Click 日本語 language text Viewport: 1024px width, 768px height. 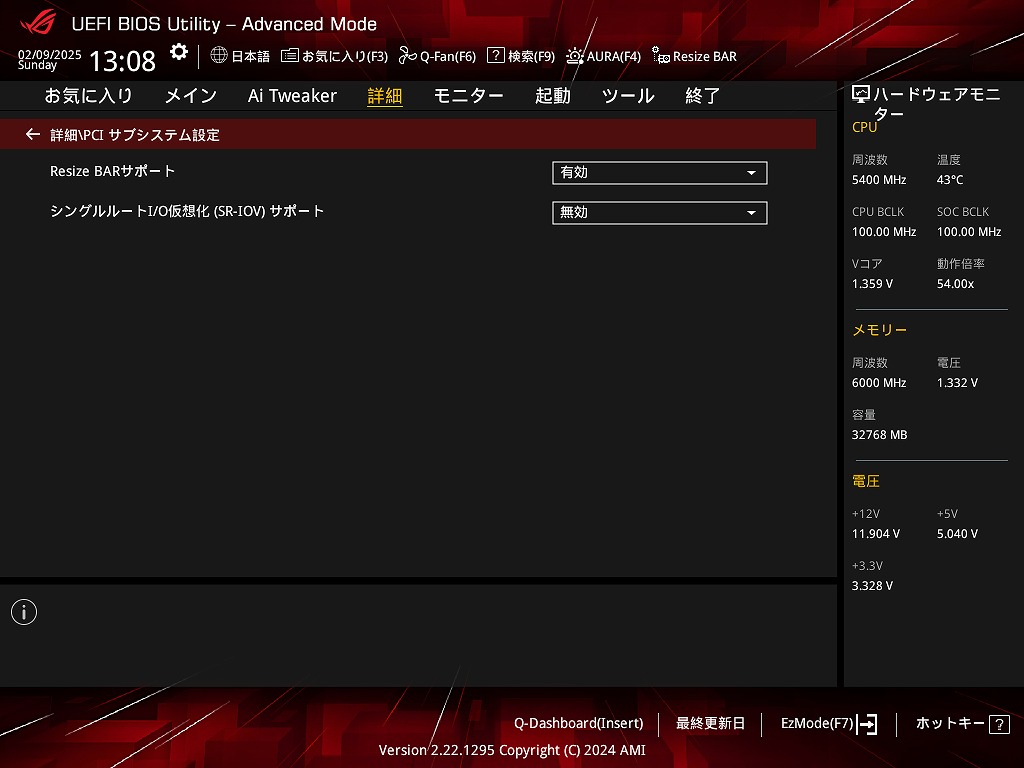[x=250, y=56]
